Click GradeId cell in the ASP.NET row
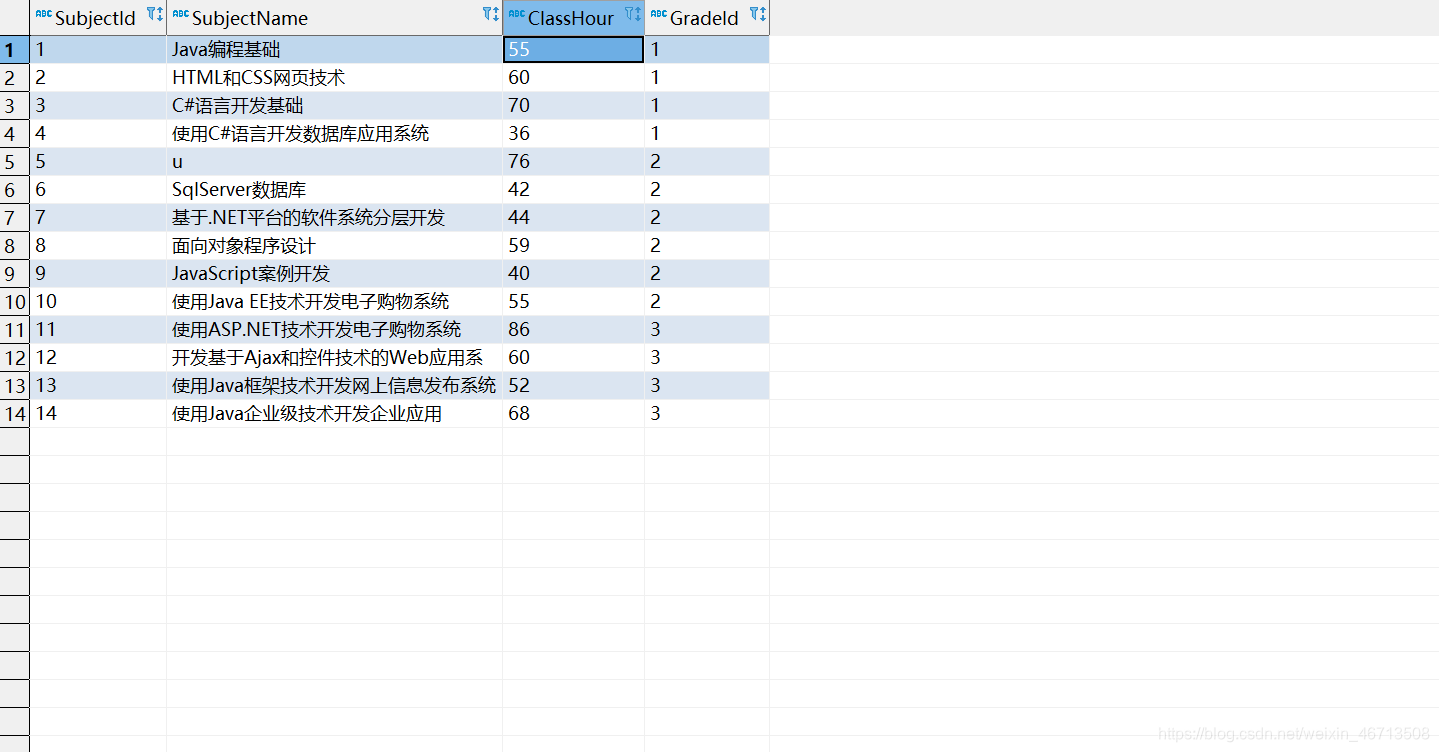 click(707, 329)
